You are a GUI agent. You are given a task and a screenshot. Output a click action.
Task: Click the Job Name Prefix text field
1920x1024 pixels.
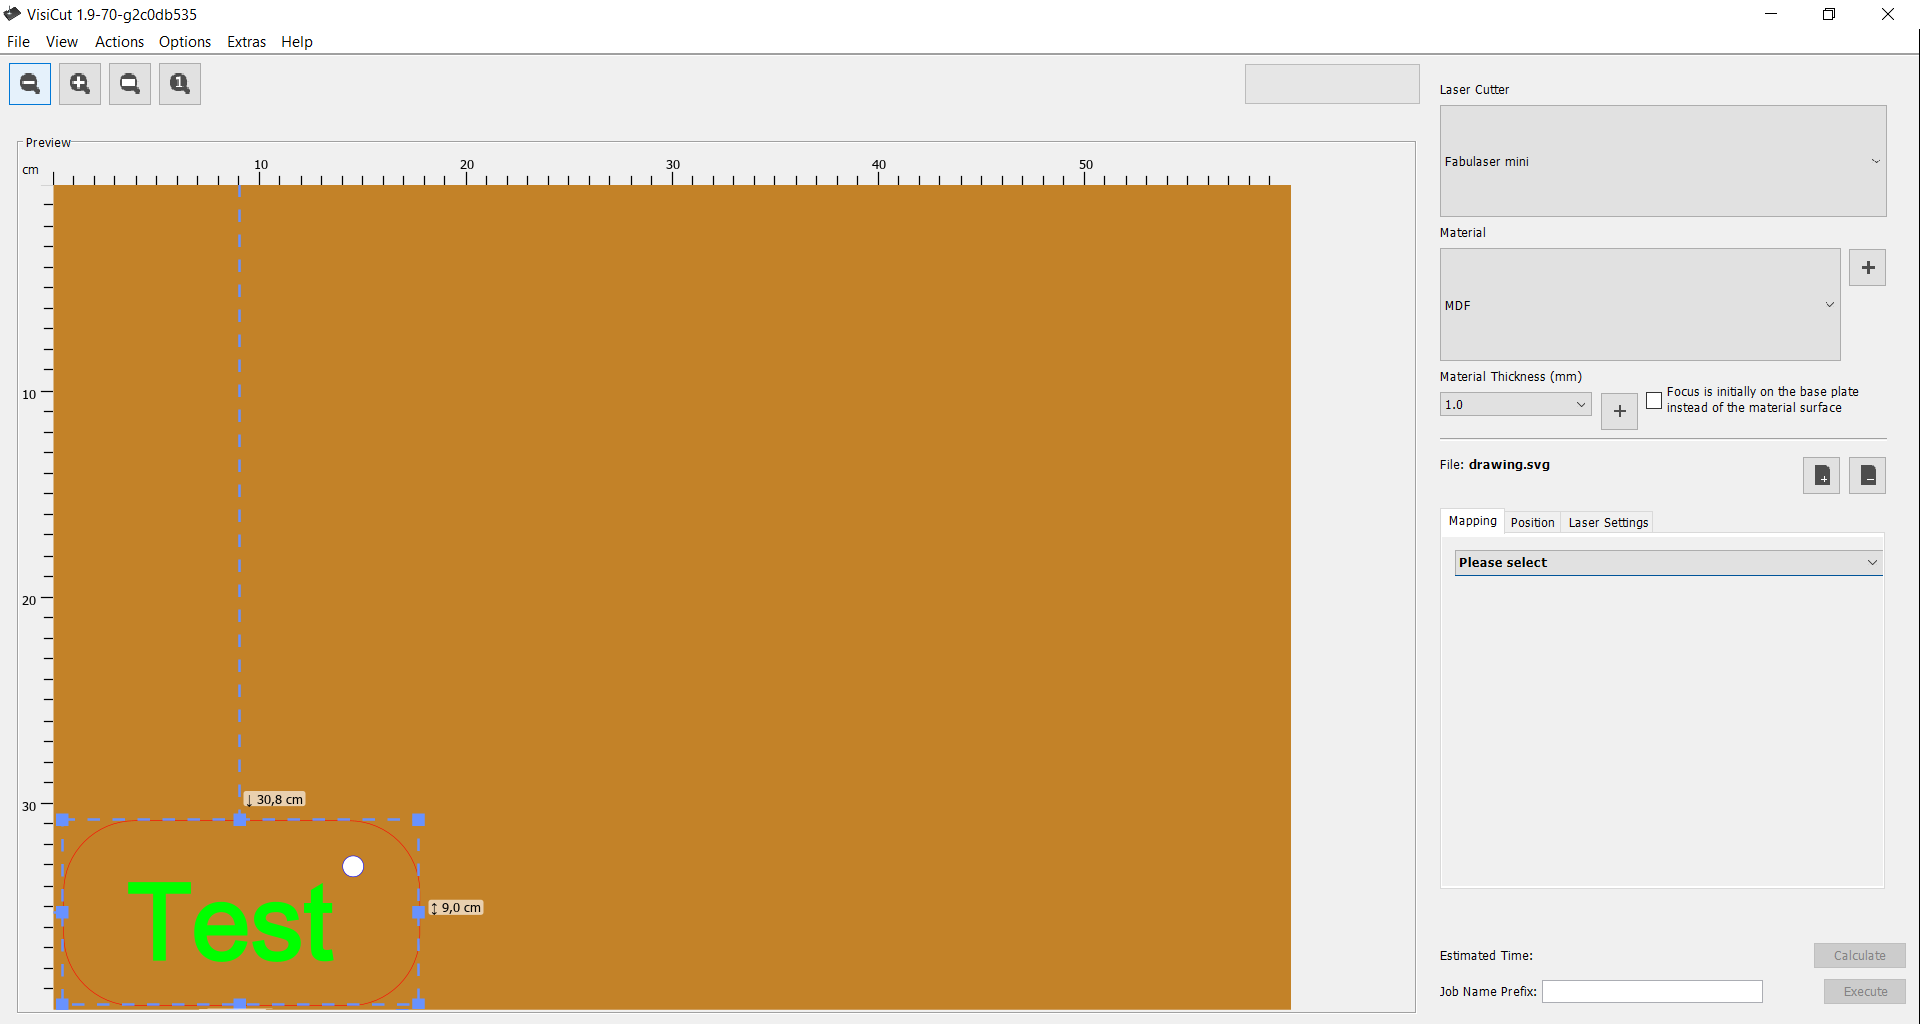1651,991
